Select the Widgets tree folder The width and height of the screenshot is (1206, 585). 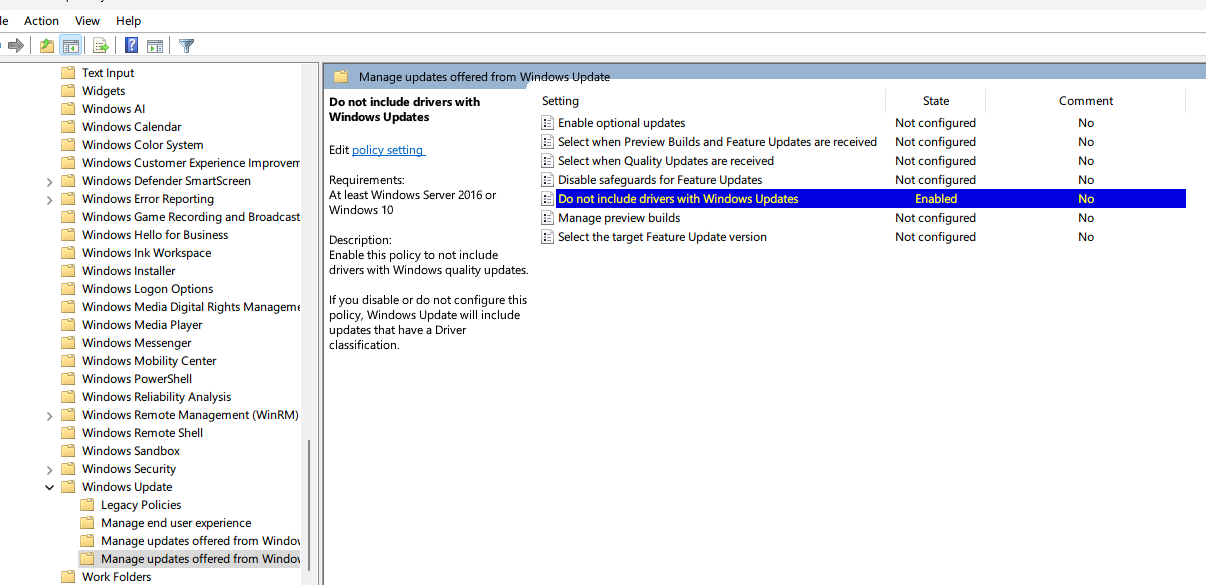point(104,91)
